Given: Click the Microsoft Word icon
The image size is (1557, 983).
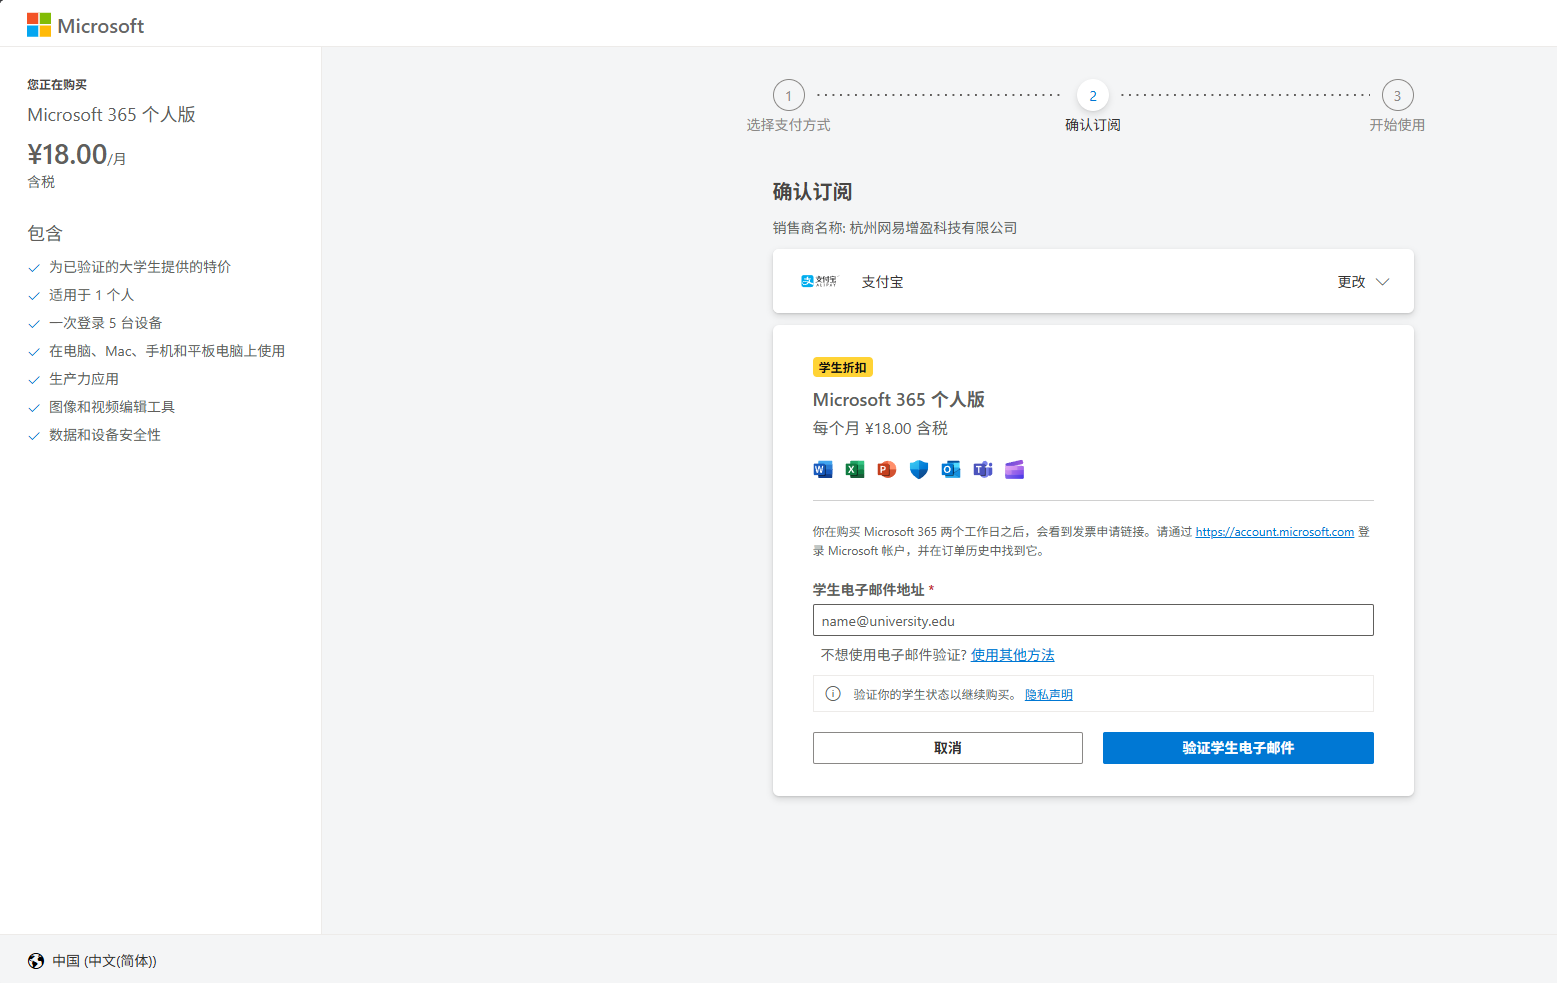Looking at the screenshot, I should click(x=822, y=469).
